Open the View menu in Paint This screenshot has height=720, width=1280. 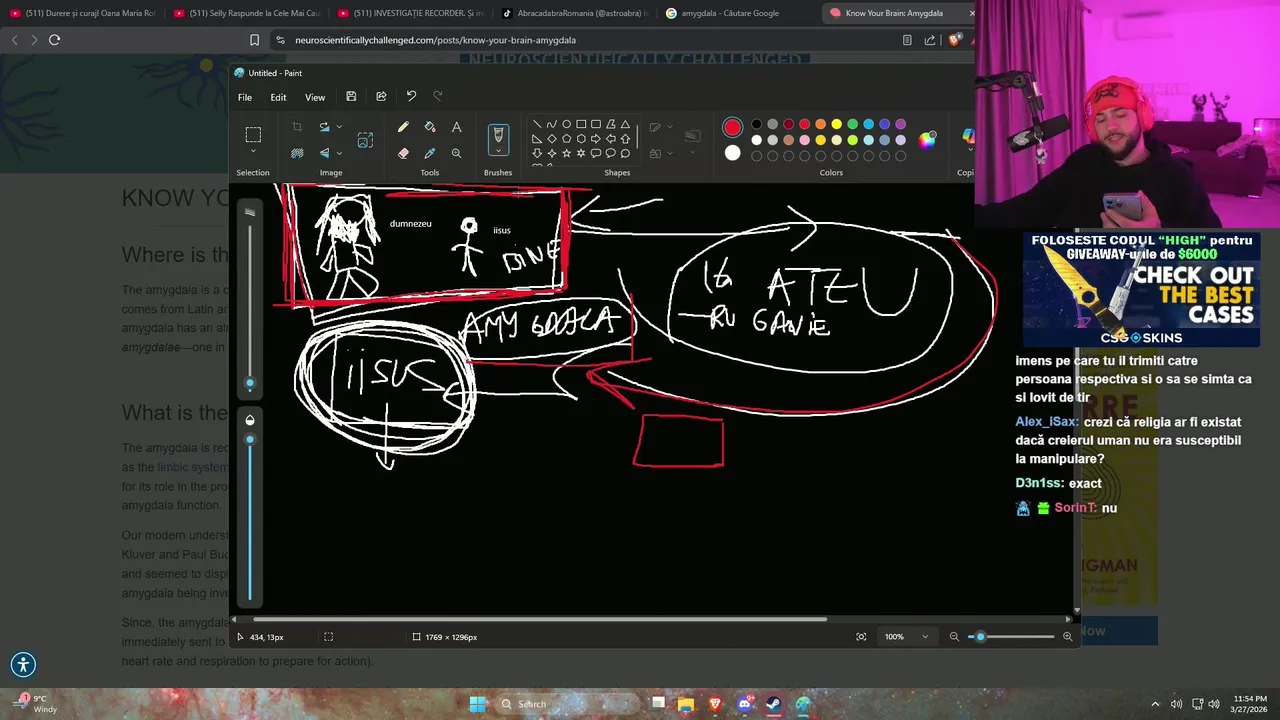315,97
